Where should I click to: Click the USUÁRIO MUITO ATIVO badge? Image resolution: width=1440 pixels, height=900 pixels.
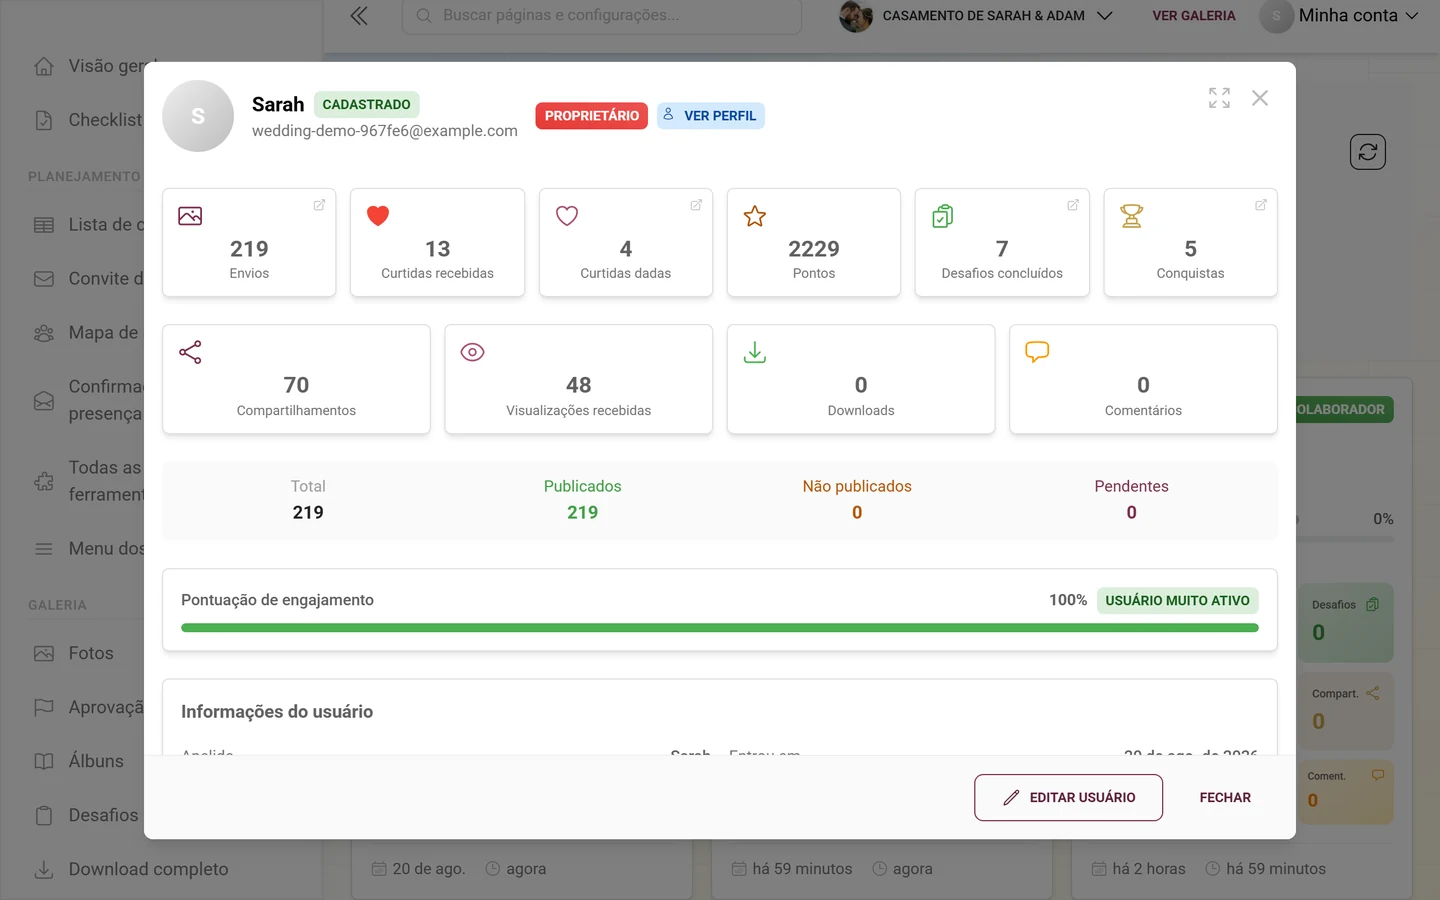pos(1177,601)
